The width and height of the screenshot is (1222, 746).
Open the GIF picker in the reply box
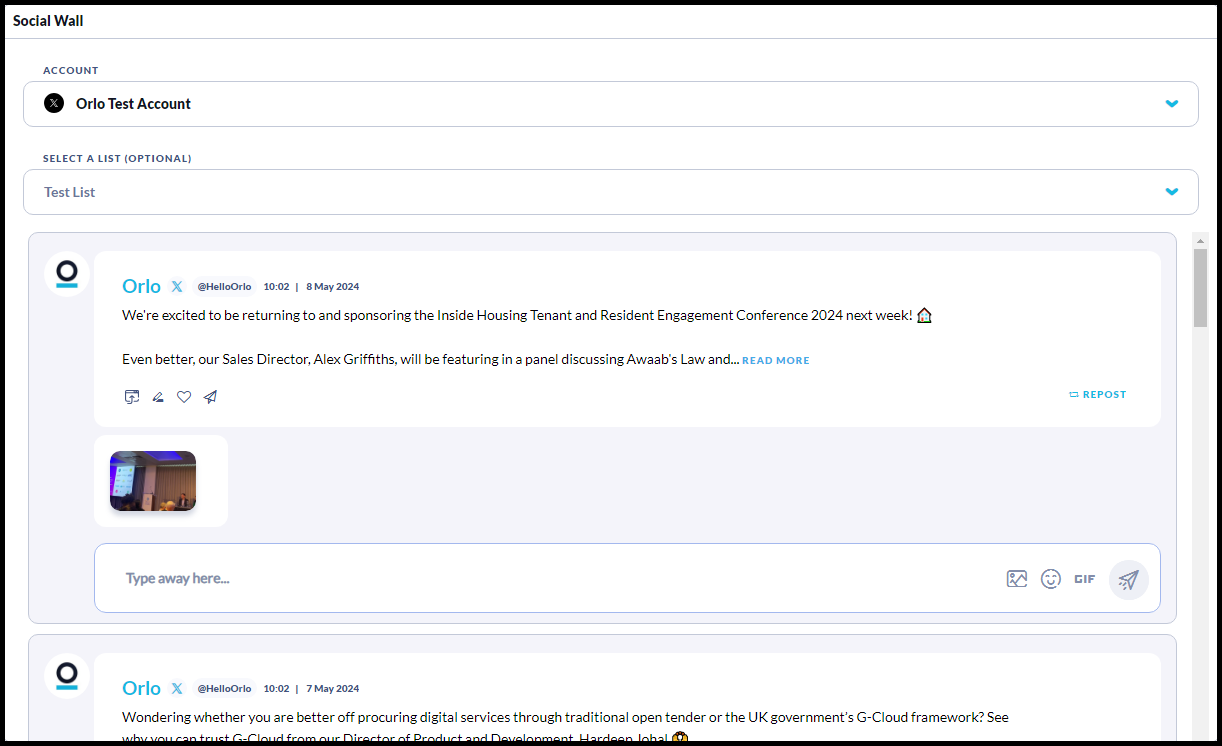click(x=1085, y=579)
